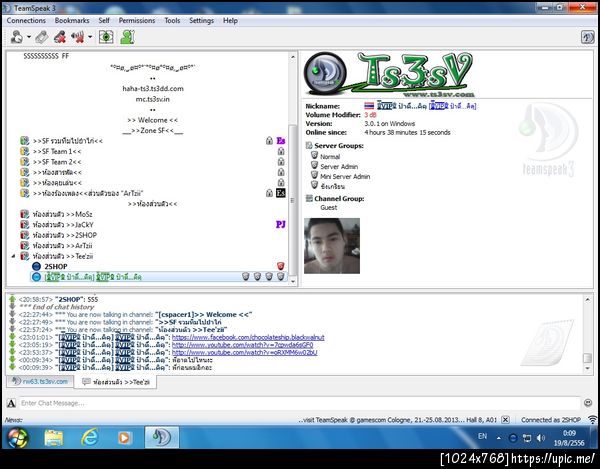Viewport: 600px width, 469px height.
Task: Click channel icon next to >>JaCkY row
Action: pyautogui.click(x=25, y=225)
